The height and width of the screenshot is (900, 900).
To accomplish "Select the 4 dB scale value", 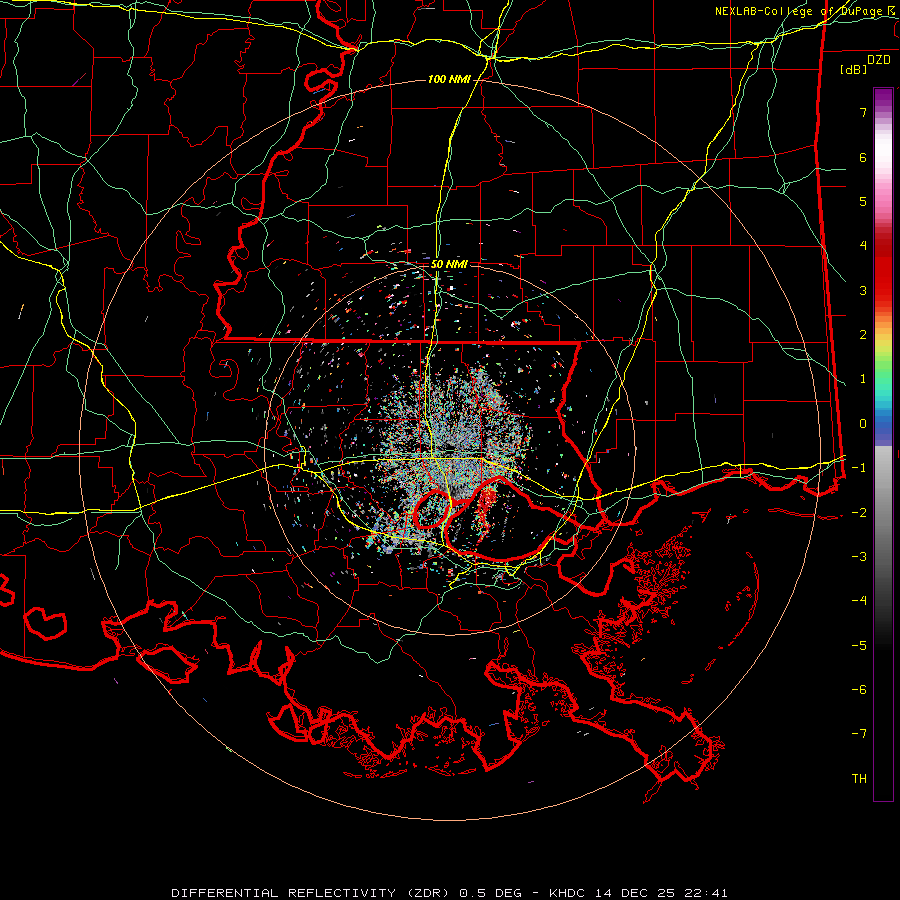I will (863, 246).
